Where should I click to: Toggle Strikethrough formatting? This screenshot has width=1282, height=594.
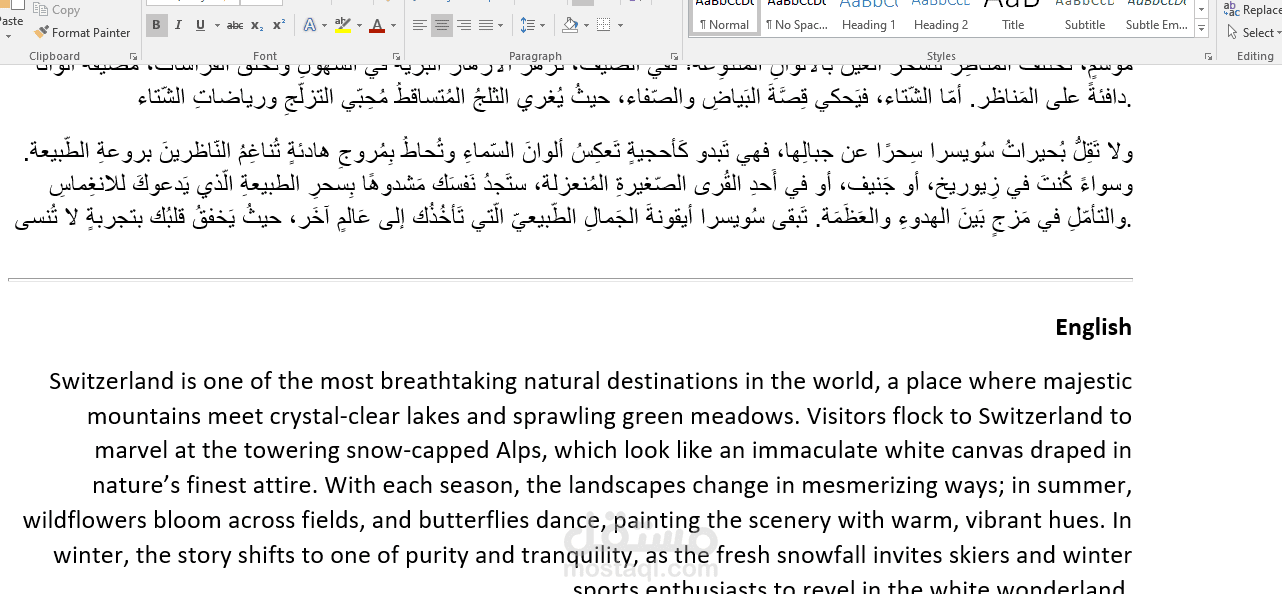click(235, 25)
